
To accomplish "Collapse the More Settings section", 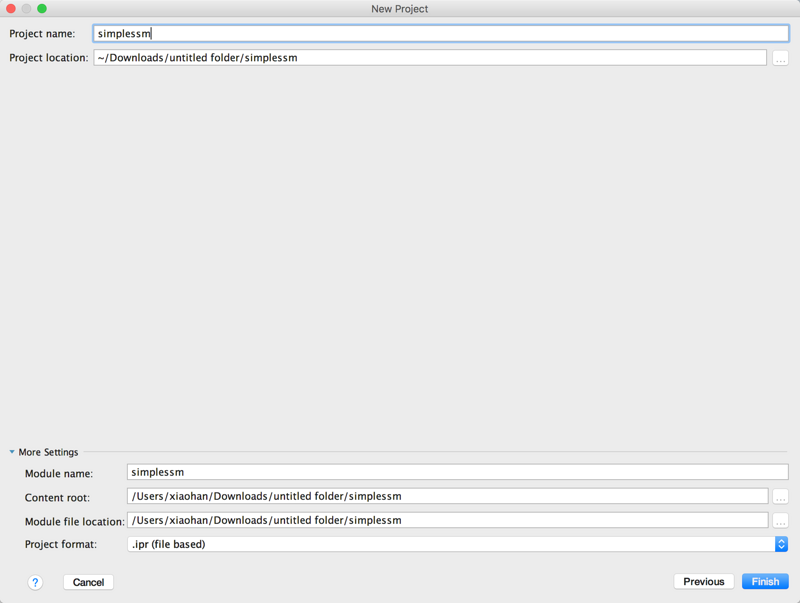I will [12, 452].
